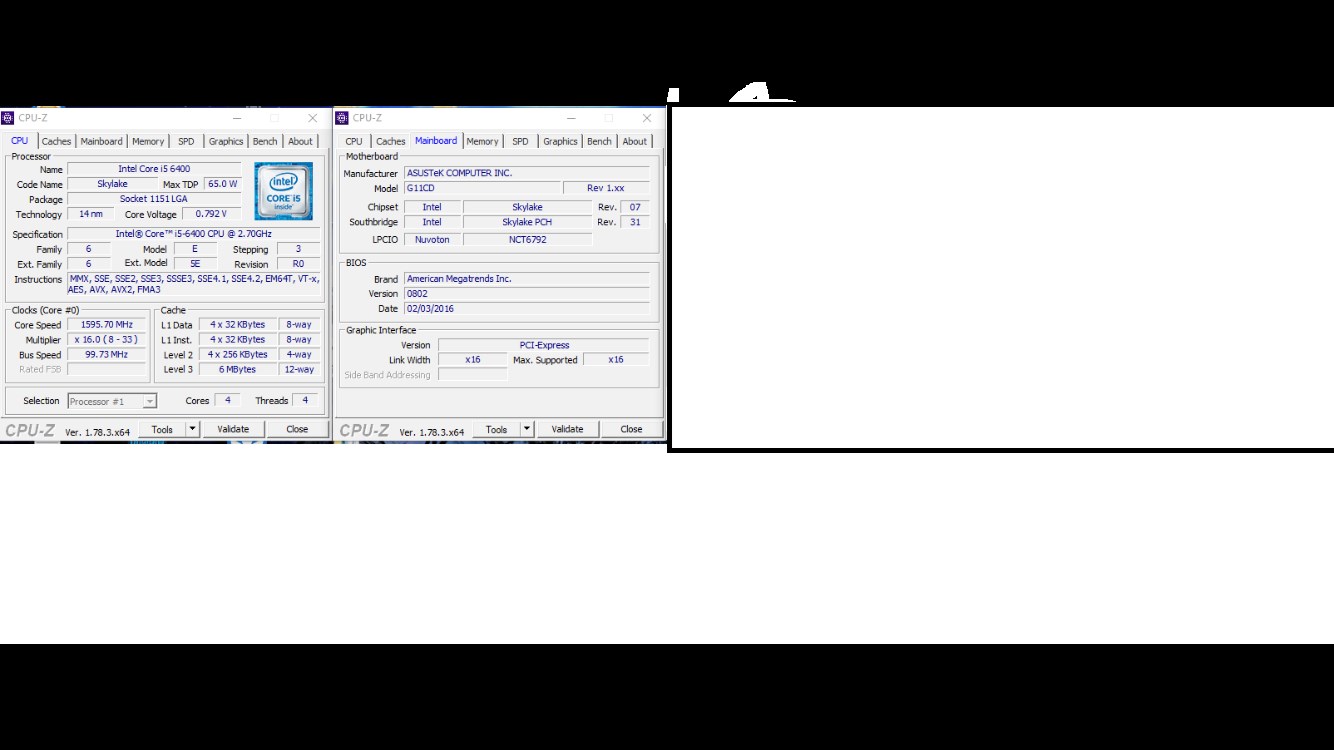Click the Level 3 cache value "6 MBytes"
Screen dimensions: 1334x750
[238, 370]
